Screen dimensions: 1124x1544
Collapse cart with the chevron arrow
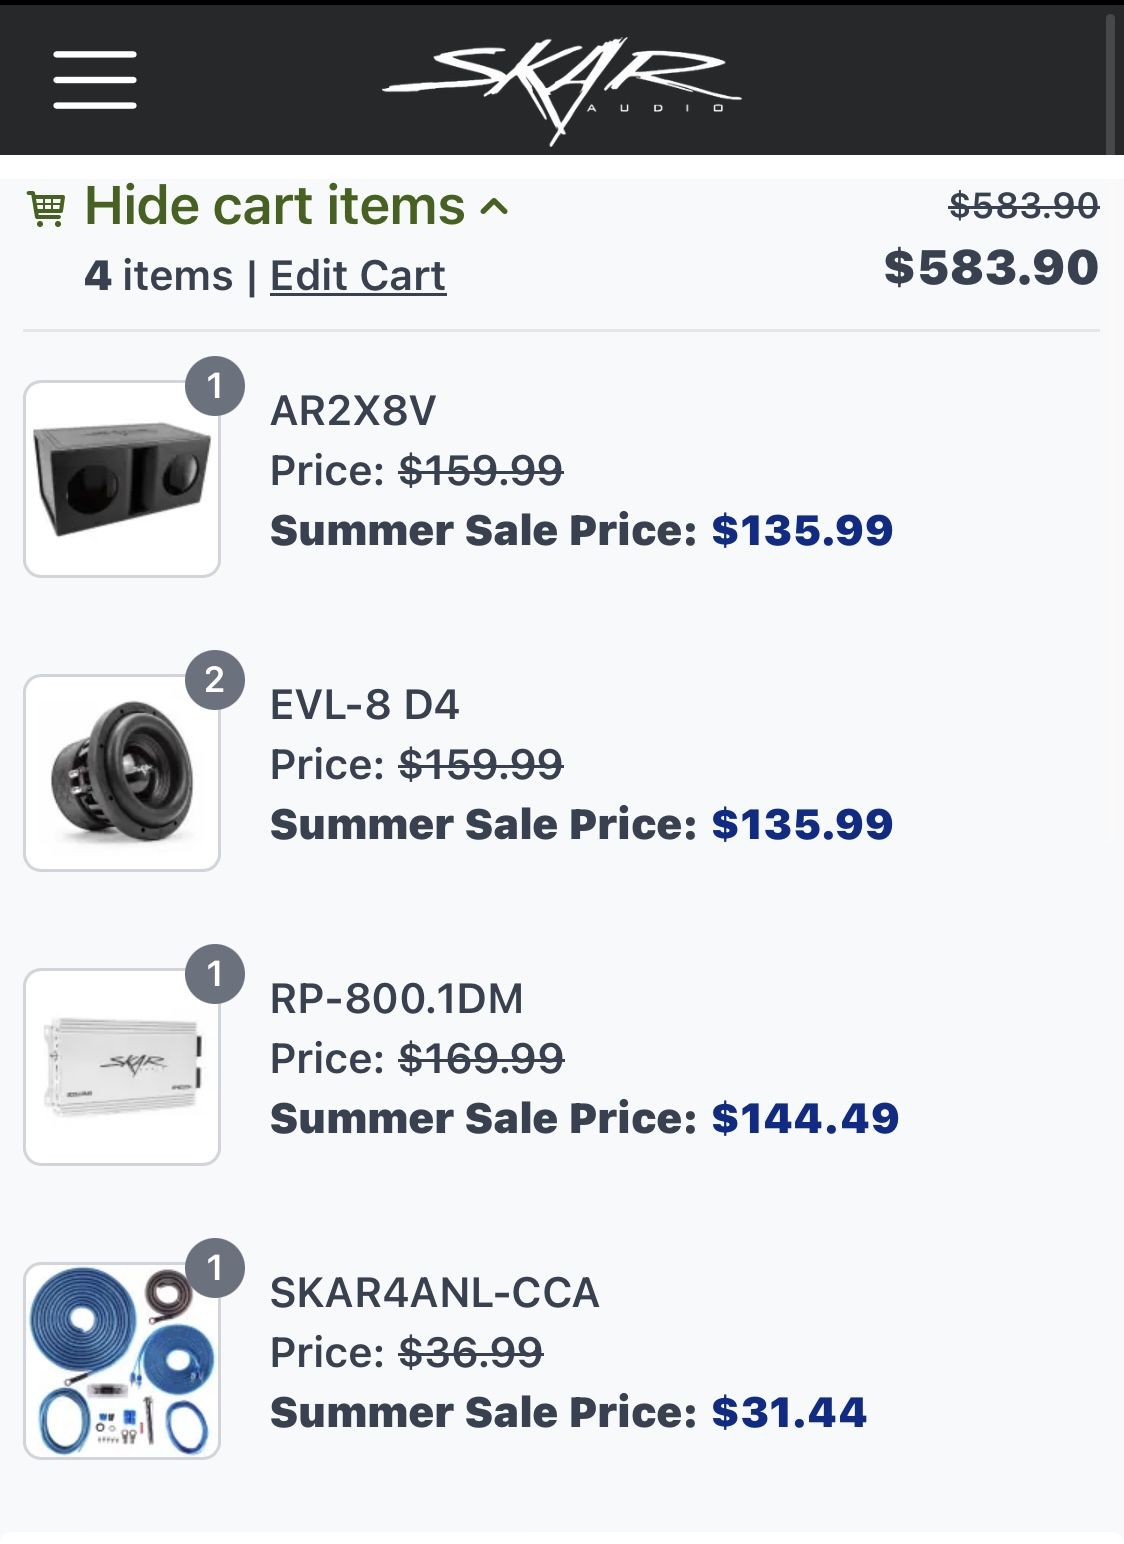coord(494,207)
